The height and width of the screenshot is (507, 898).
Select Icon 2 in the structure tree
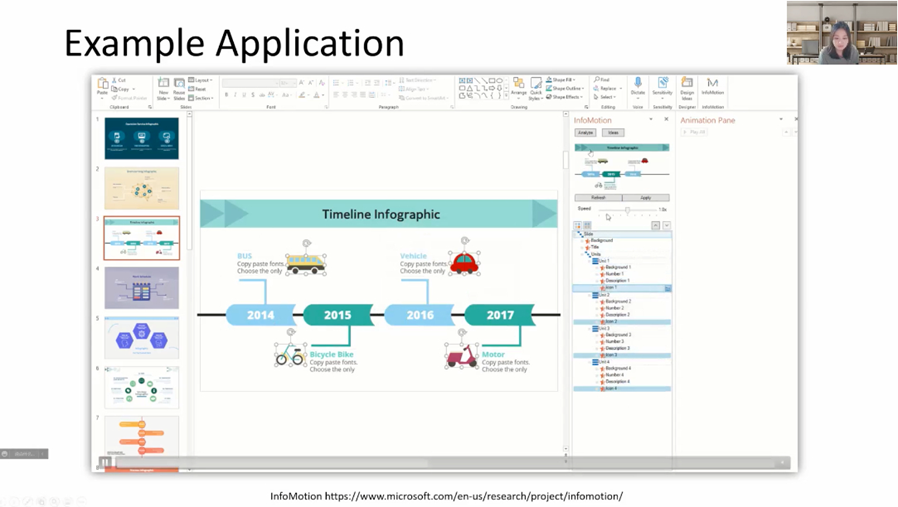(x=610, y=322)
